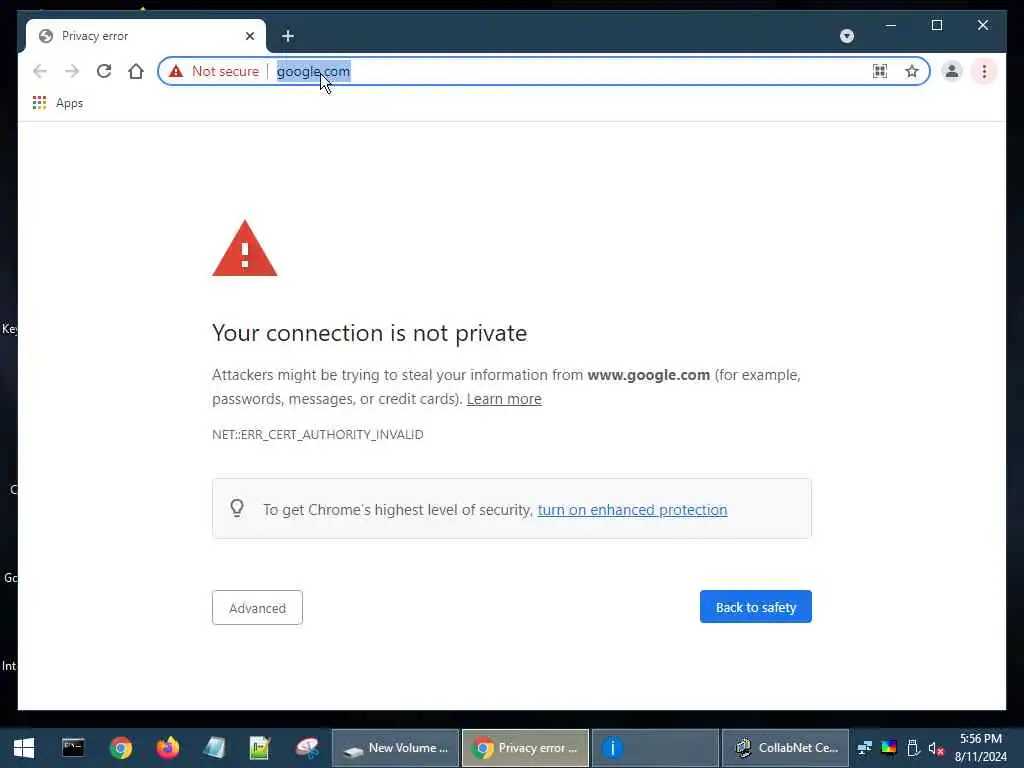Click turn on enhanced protection link
The height and width of the screenshot is (768, 1024).
click(632, 510)
